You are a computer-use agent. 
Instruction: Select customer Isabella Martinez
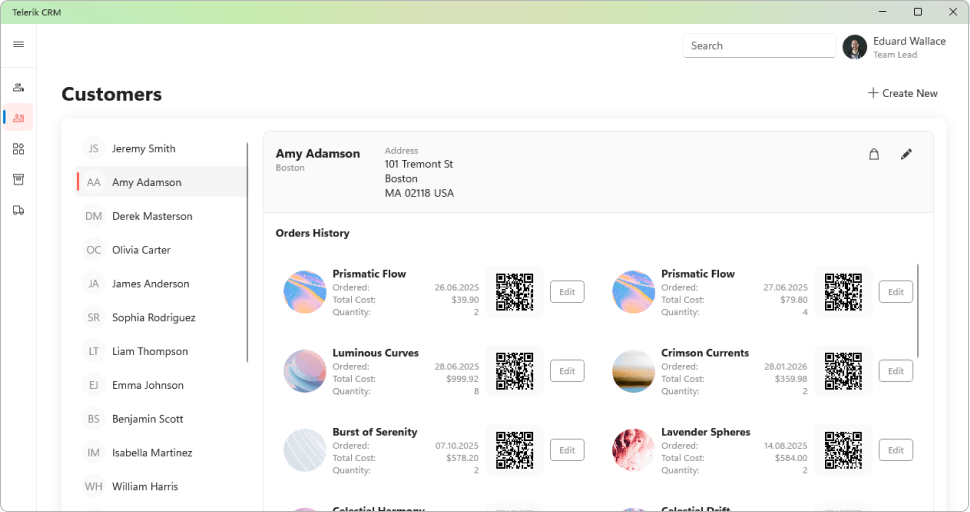pos(161,453)
